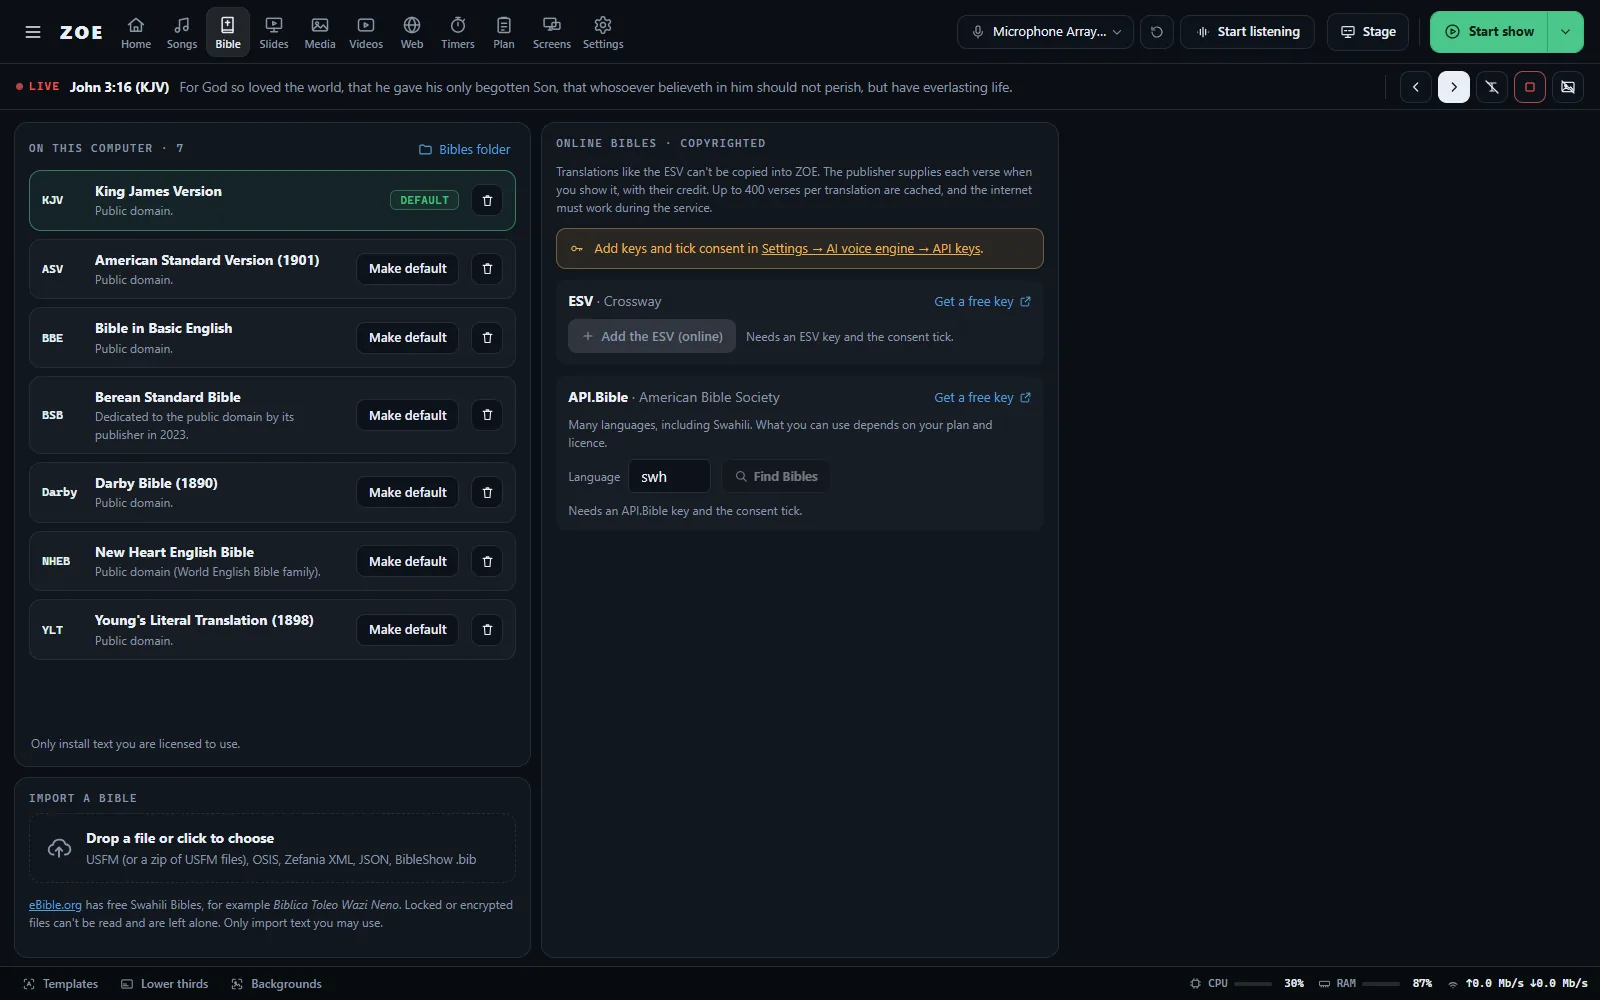Toggle the Stage display button
The image size is (1600, 1000).
point(1368,32)
